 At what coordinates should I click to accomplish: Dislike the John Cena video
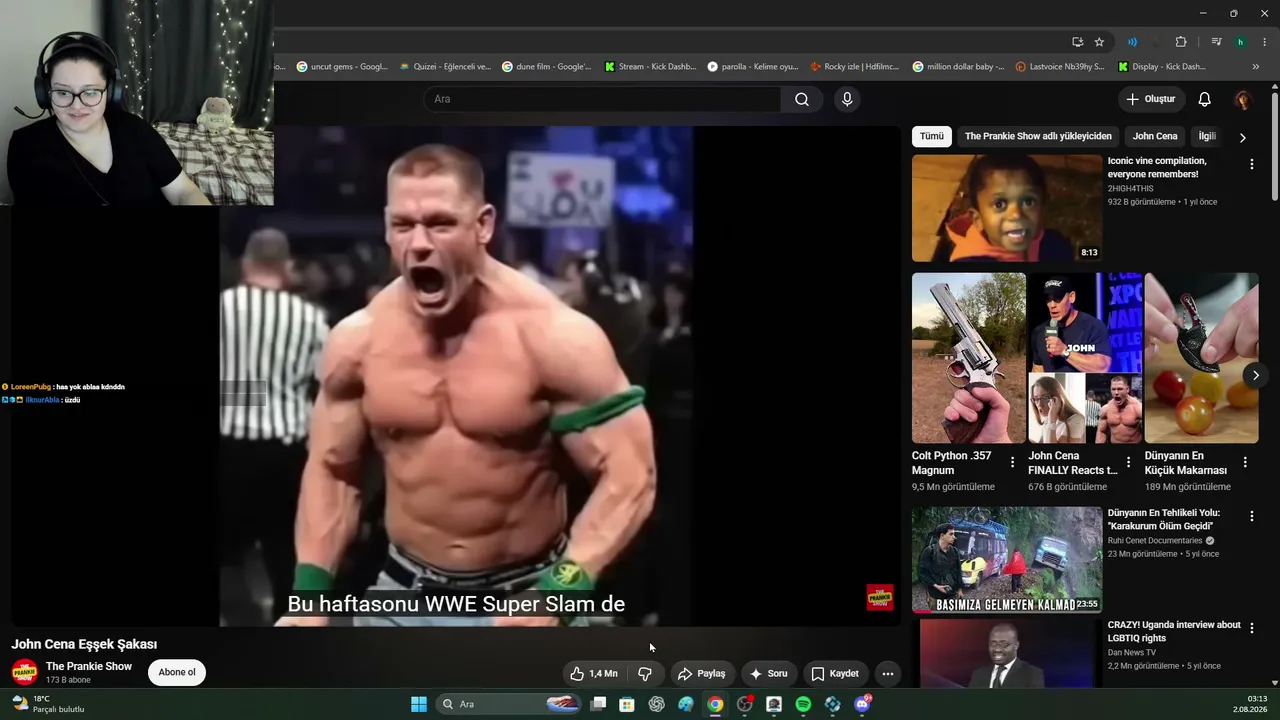coord(645,674)
